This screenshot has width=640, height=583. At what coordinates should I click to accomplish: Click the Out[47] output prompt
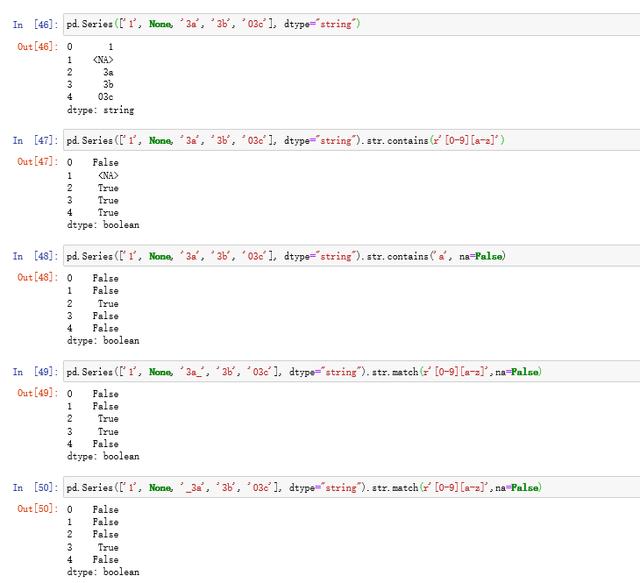(38, 162)
